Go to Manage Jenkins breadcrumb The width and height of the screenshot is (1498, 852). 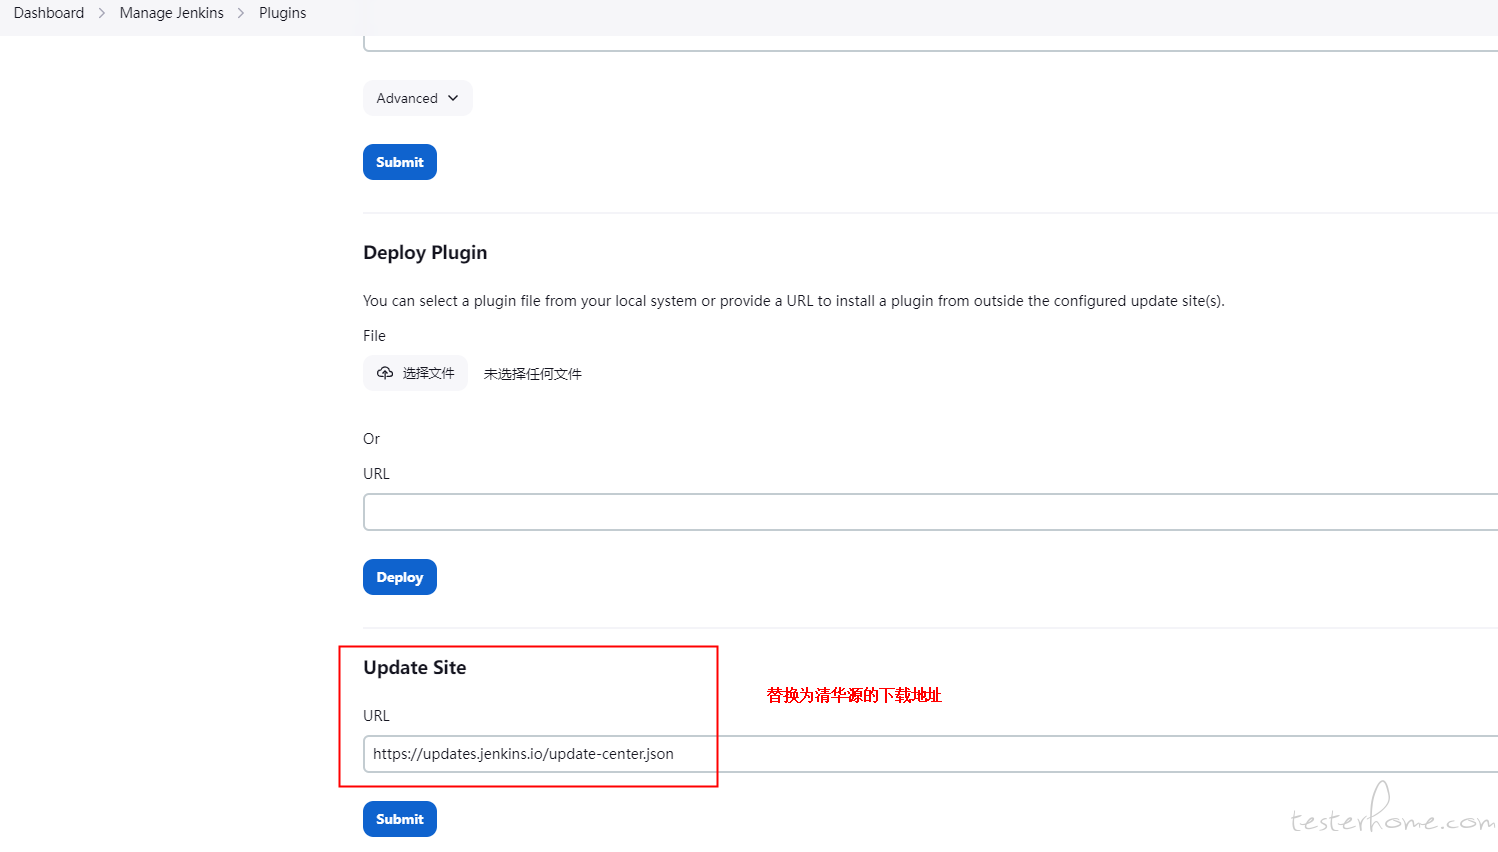tap(171, 13)
